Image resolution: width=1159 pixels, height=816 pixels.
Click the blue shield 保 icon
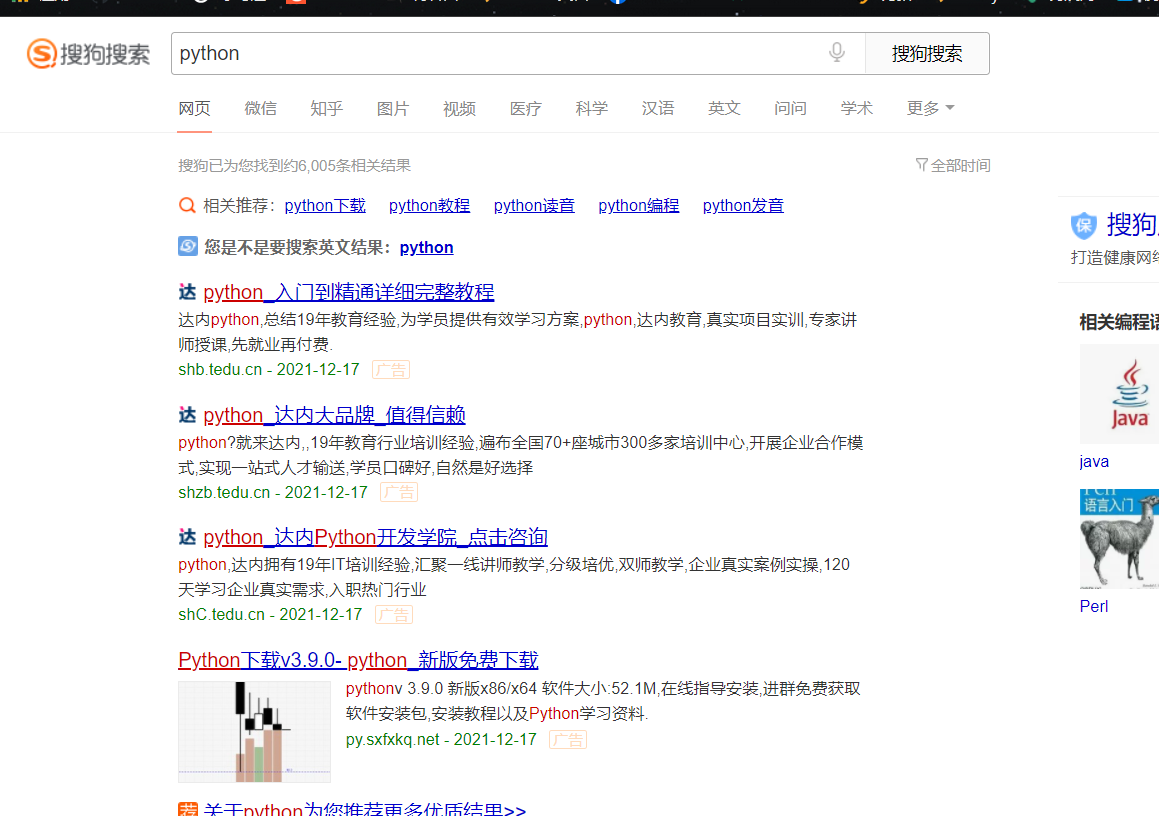point(1084,225)
